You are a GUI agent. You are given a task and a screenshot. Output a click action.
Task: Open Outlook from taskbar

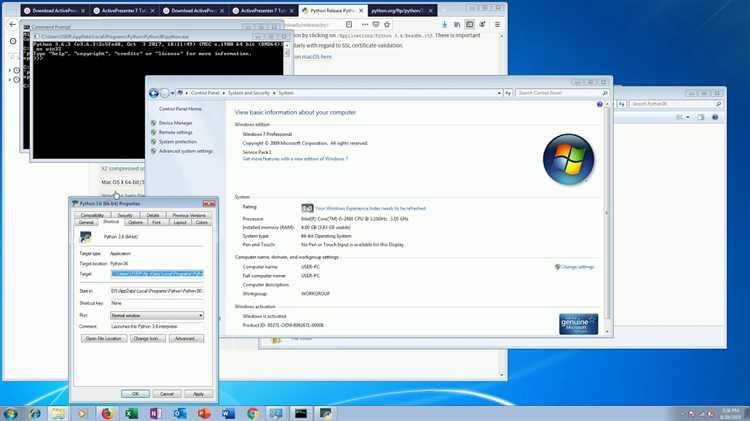click(180, 413)
